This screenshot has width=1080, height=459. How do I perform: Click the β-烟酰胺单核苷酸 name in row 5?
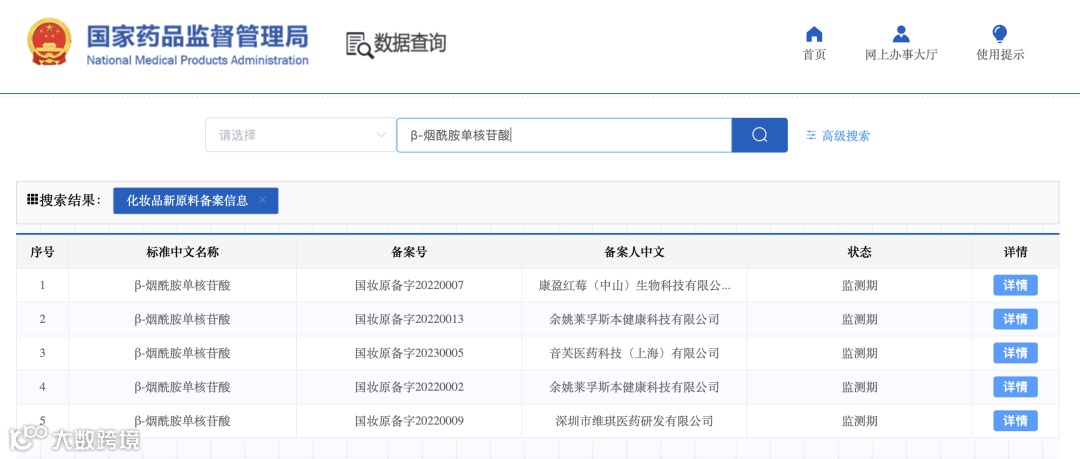pos(183,420)
